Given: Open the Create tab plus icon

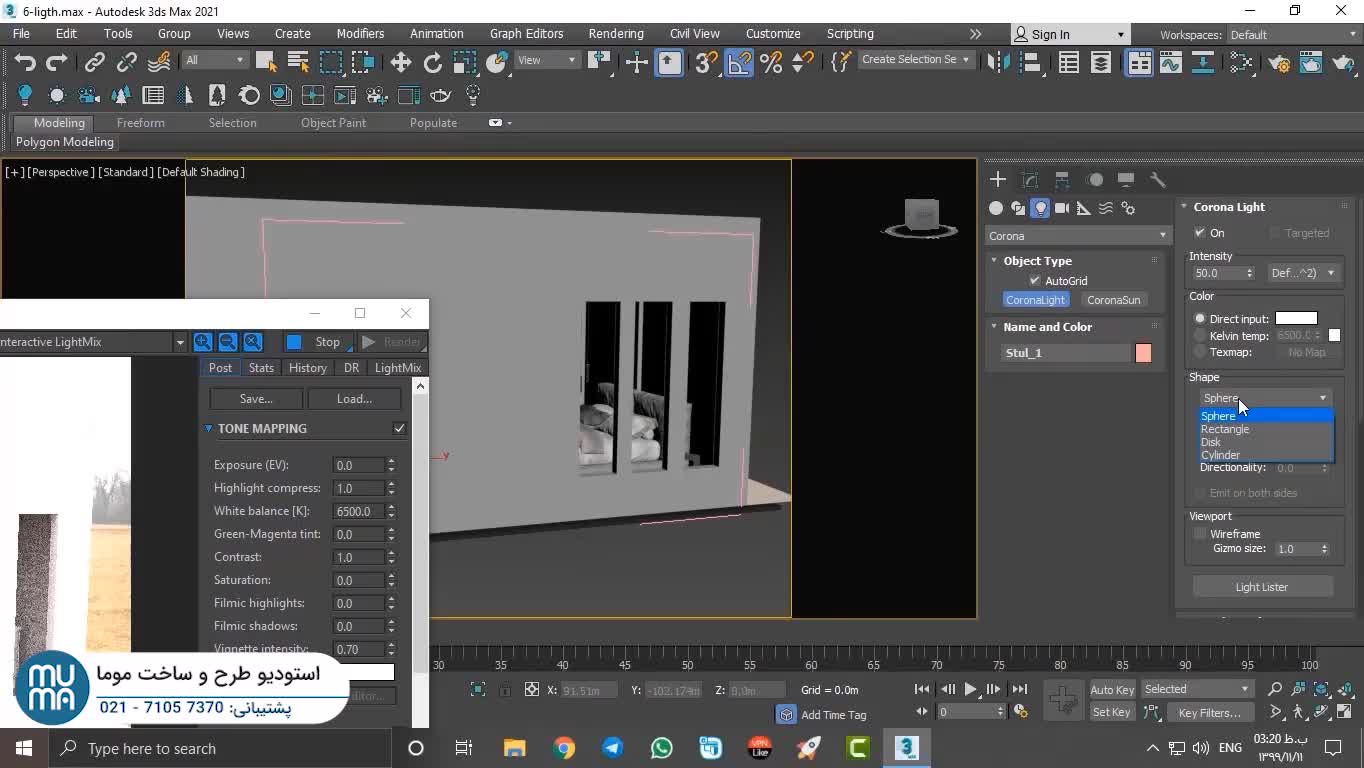Looking at the screenshot, I should pos(997,180).
